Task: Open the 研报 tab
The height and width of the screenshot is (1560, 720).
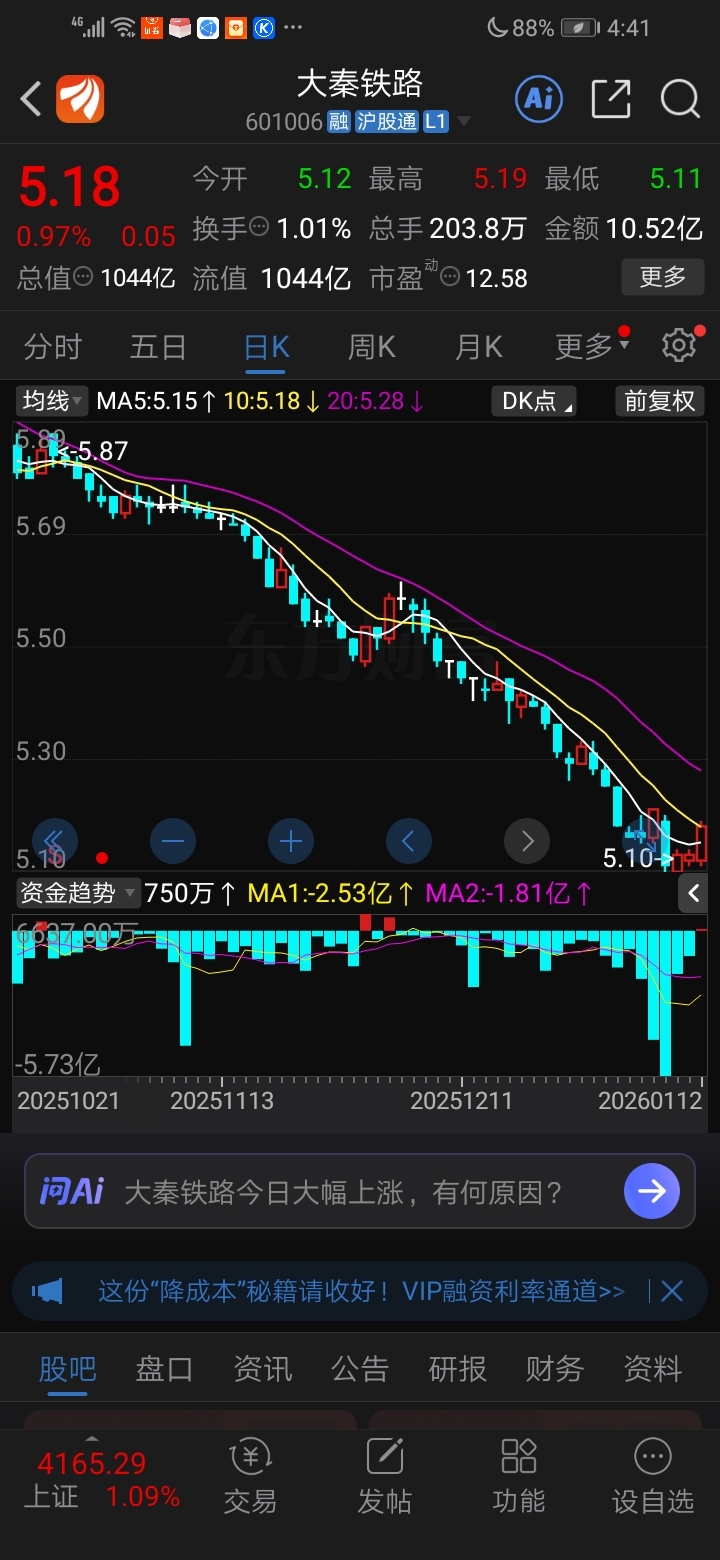Action: tap(458, 1368)
